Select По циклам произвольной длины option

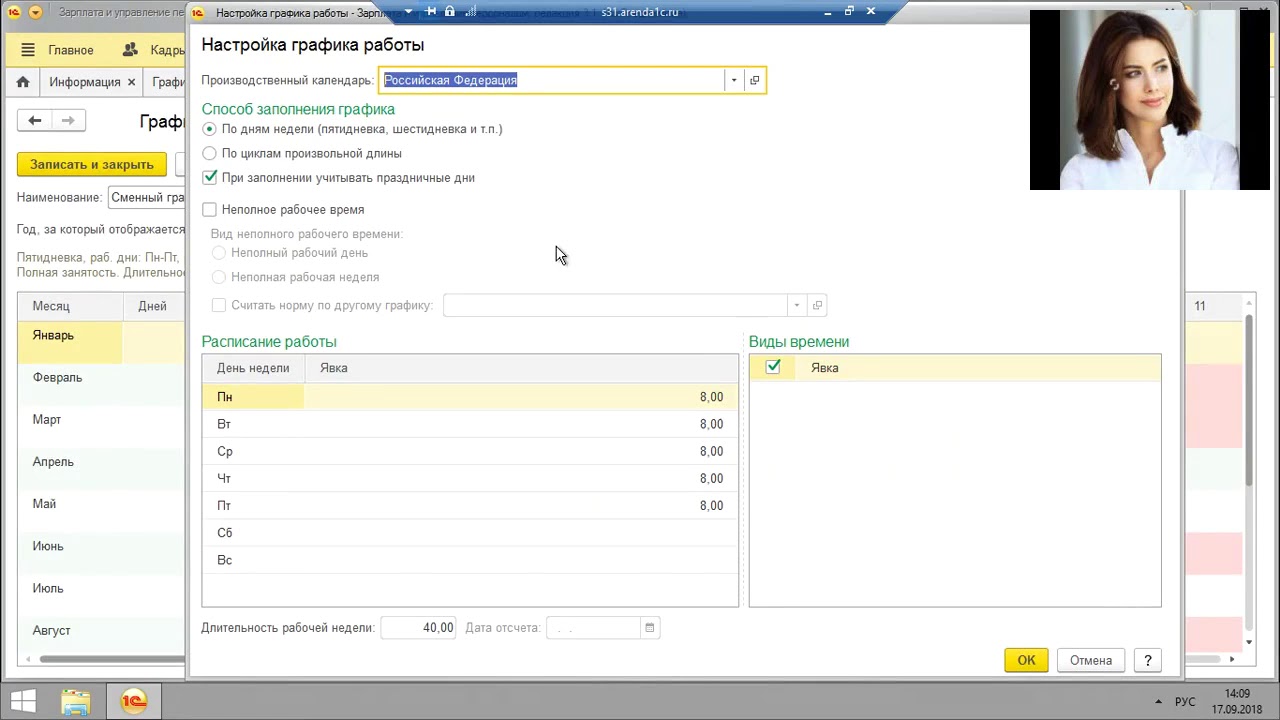pyautogui.click(x=209, y=153)
